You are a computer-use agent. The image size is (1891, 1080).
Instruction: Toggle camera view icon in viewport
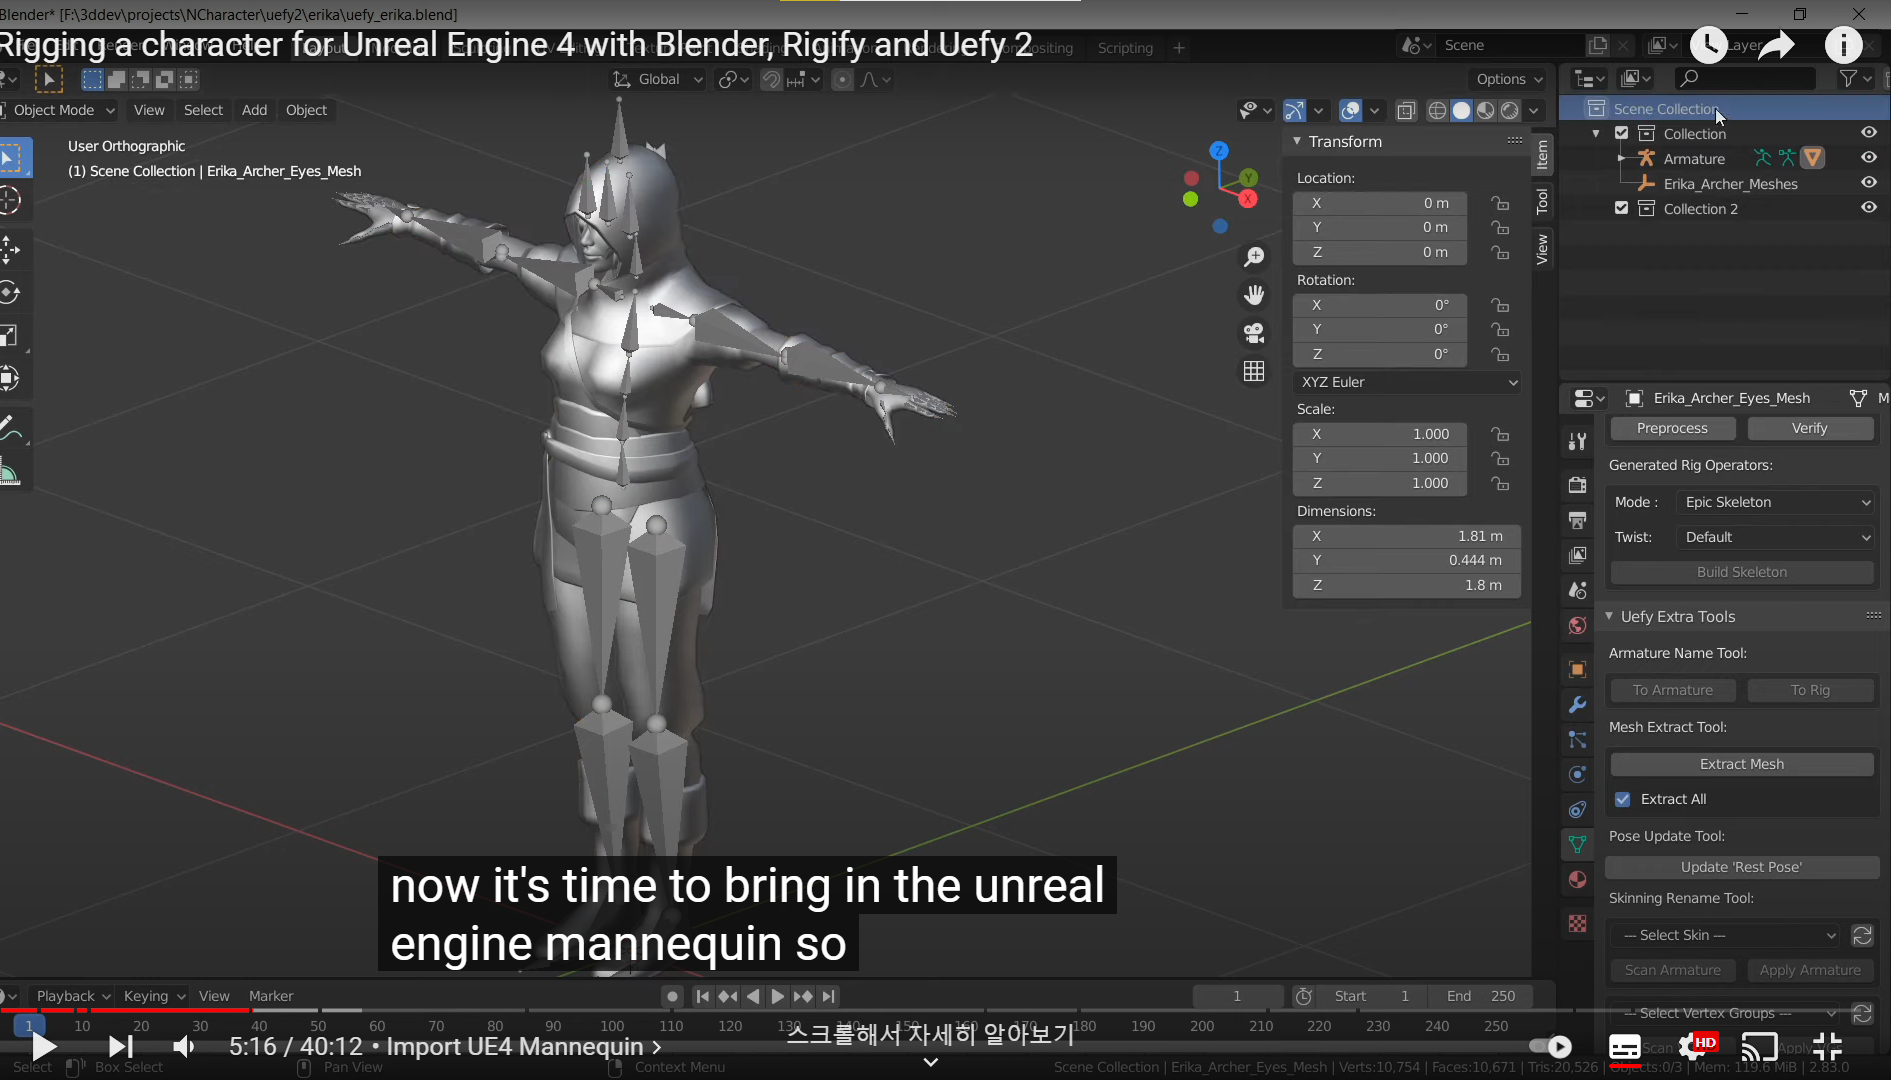tap(1254, 333)
